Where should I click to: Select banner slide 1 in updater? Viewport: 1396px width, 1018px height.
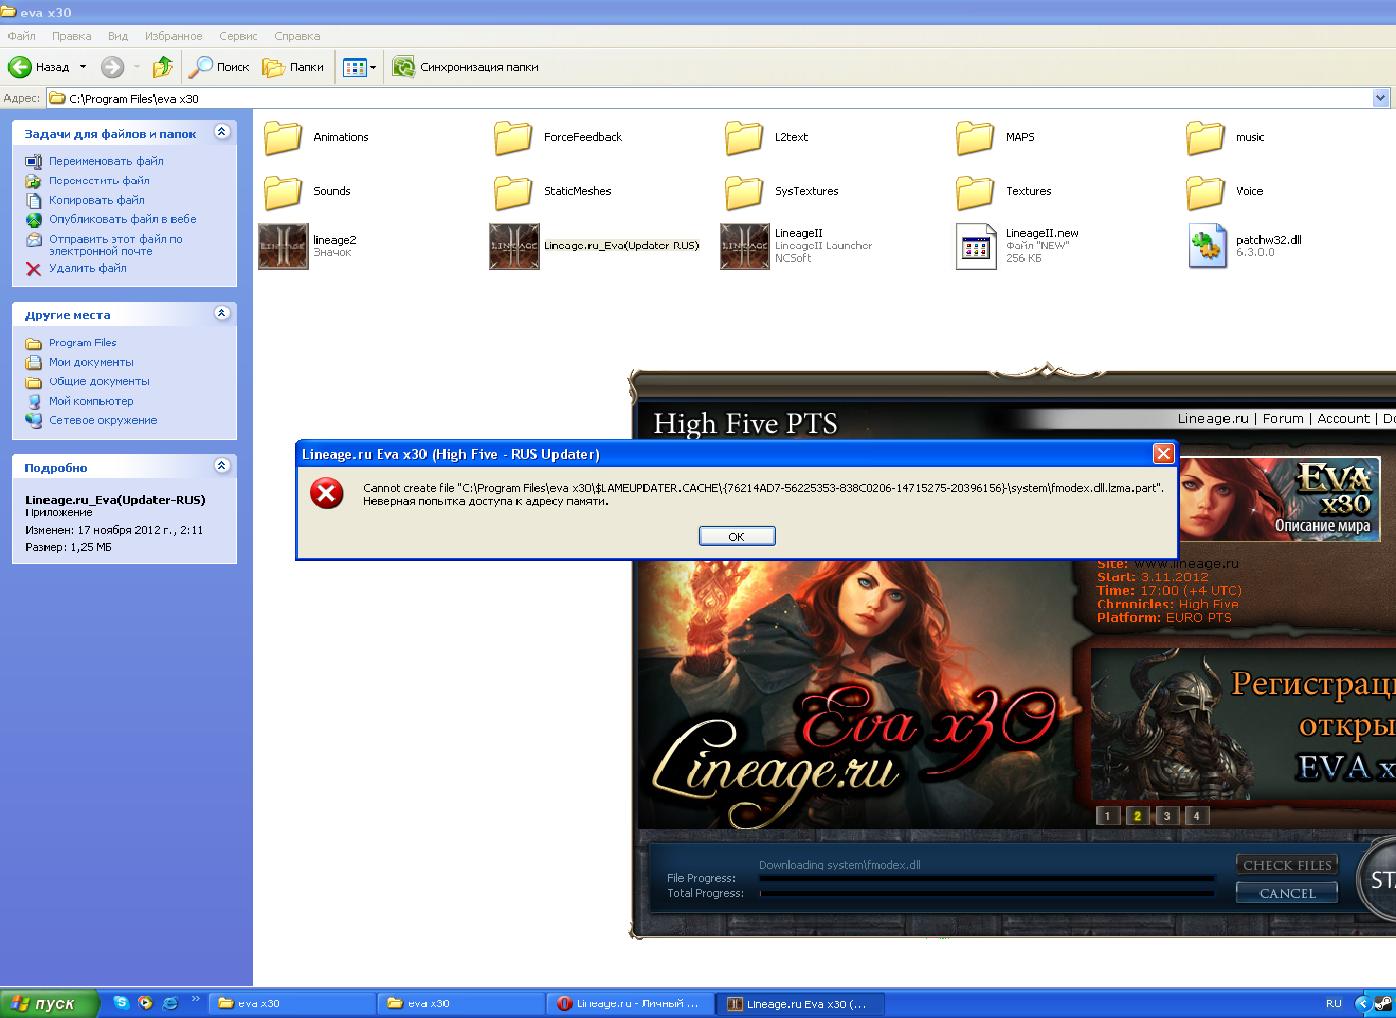click(x=1107, y=815)
